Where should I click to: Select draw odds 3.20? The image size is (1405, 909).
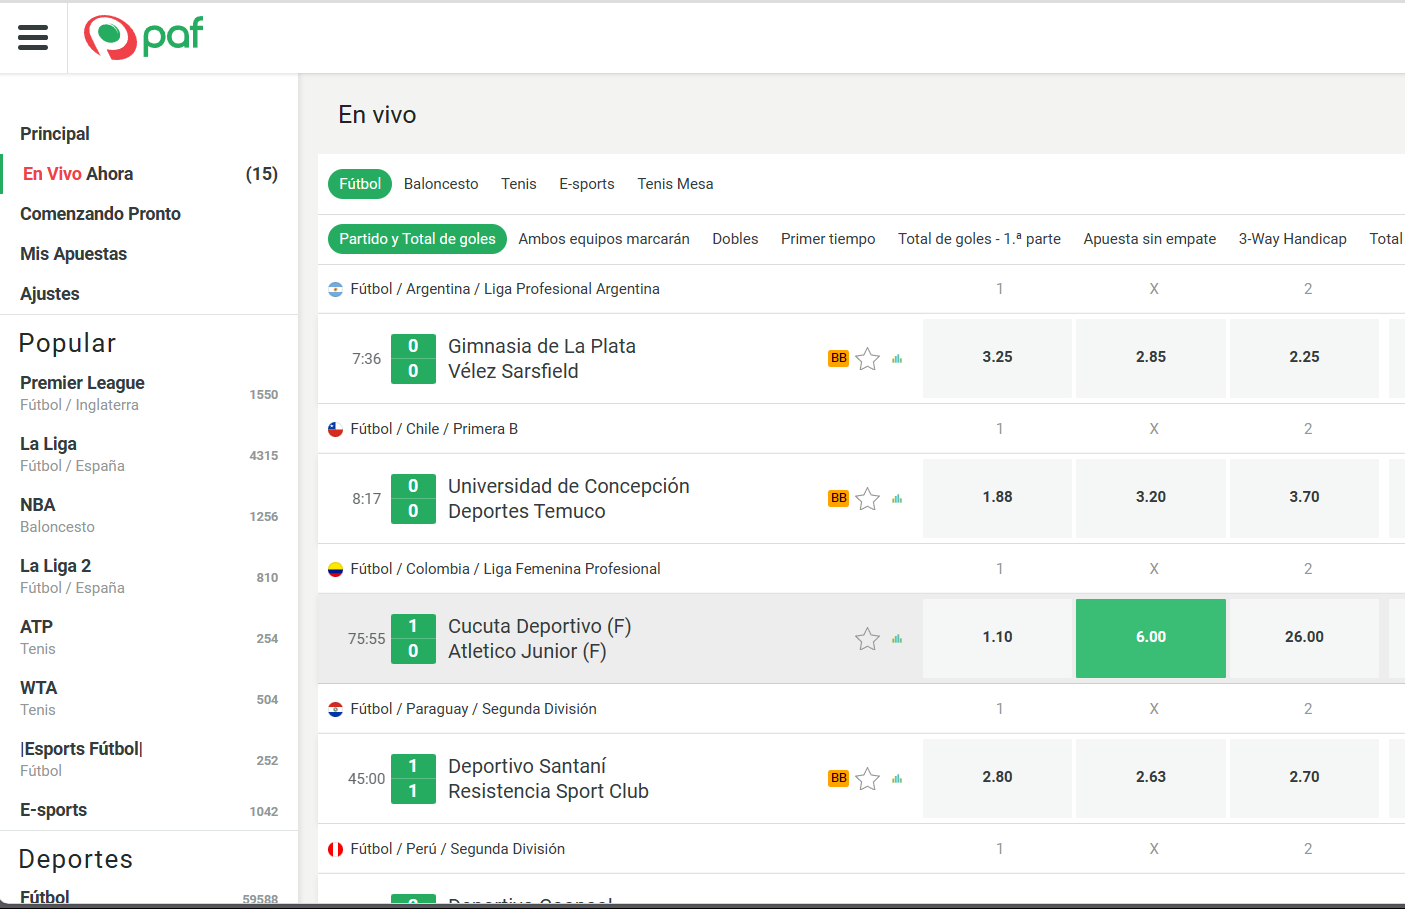pos(1151,498)
